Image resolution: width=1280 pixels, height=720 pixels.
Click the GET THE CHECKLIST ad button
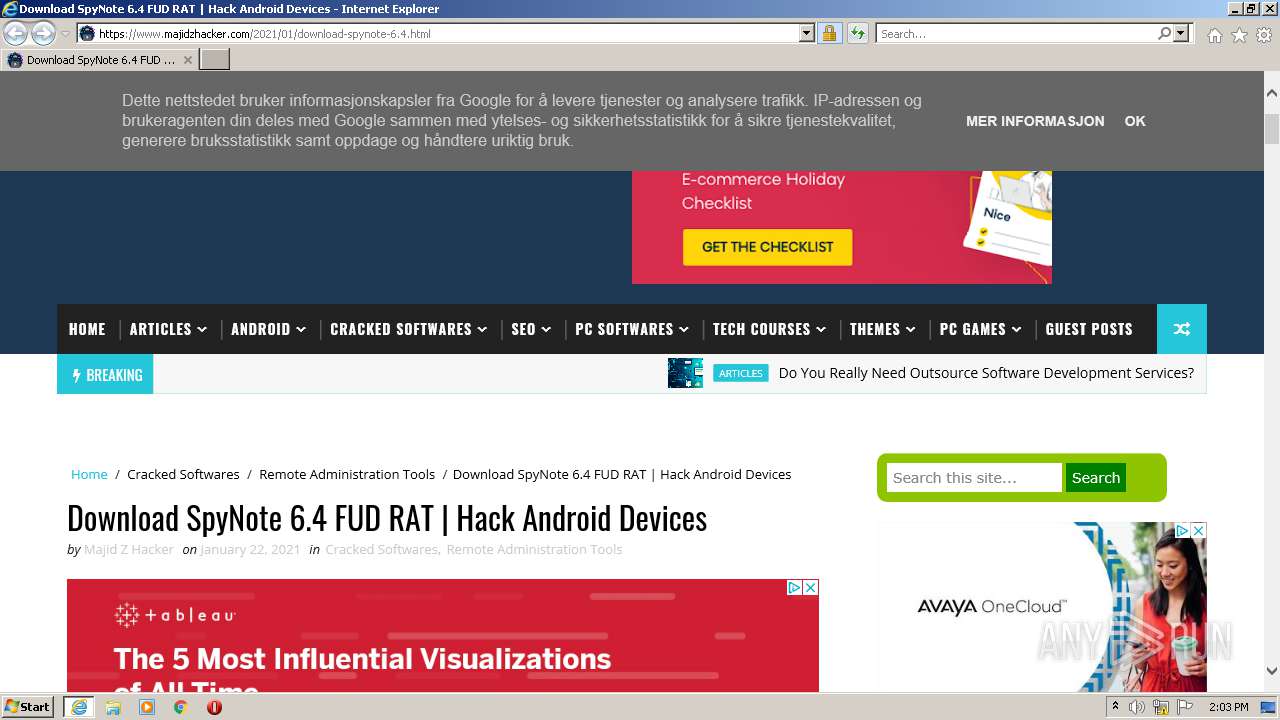click(767, 247)
